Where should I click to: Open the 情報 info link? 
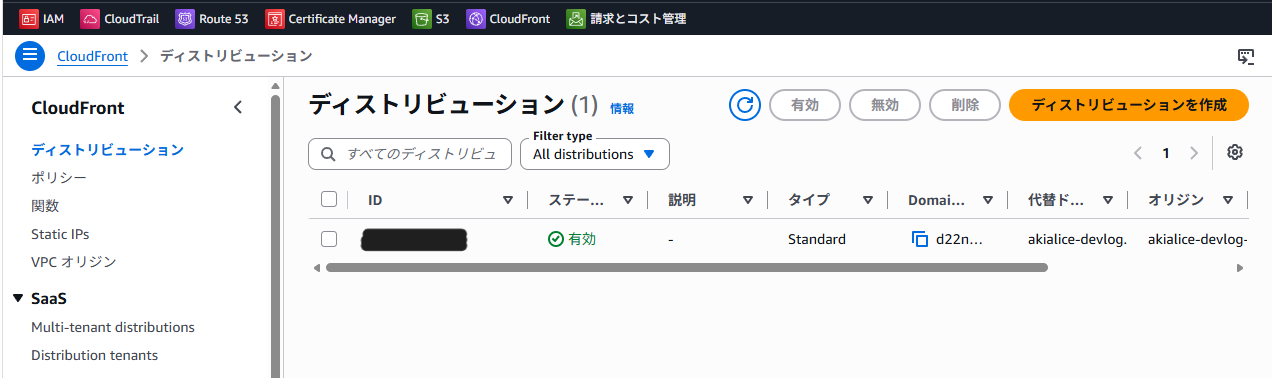pos(622,108)
